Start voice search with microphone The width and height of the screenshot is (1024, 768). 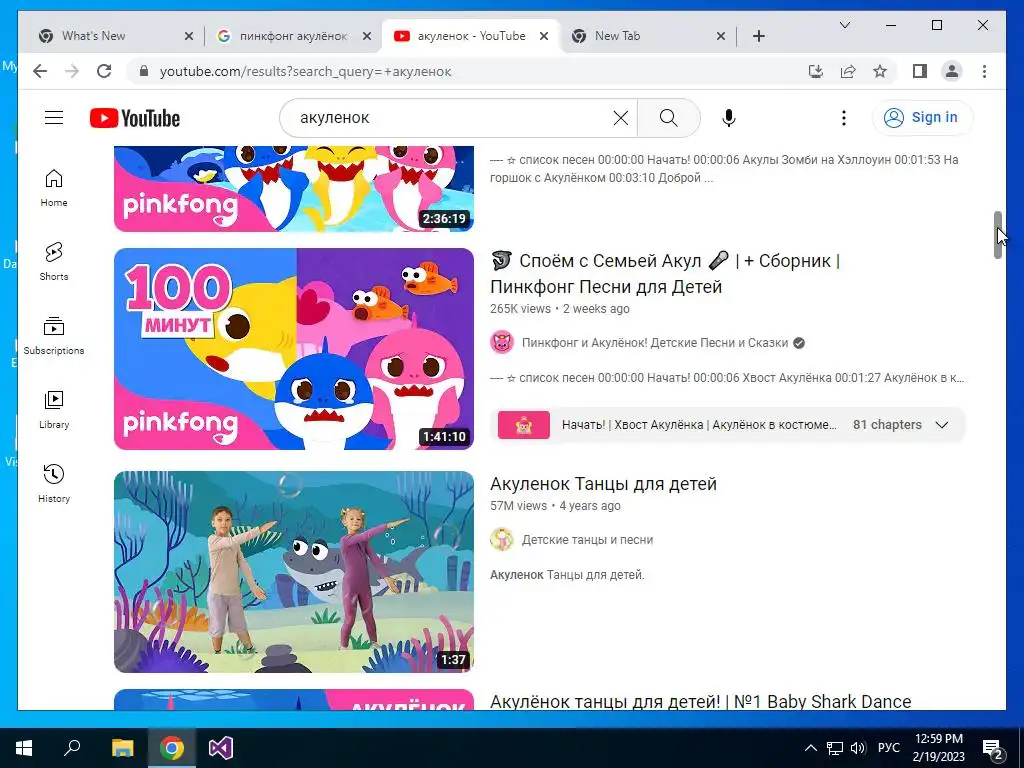(x=729, y=118)
